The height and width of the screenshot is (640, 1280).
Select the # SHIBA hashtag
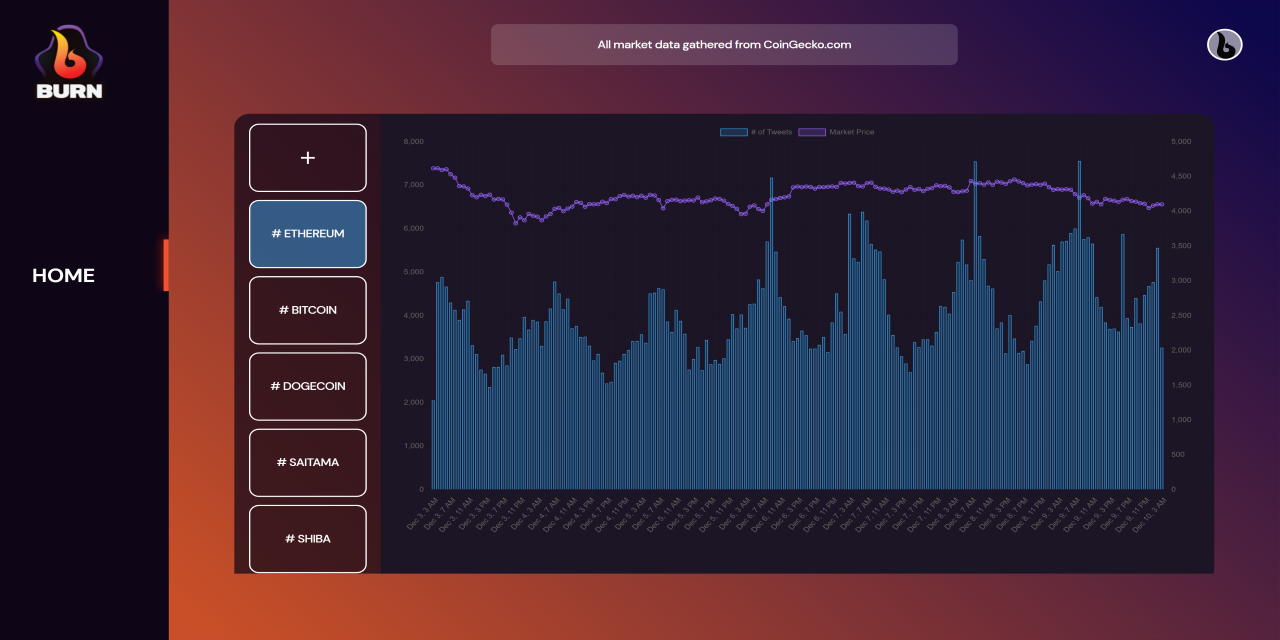tap(307, 538)
